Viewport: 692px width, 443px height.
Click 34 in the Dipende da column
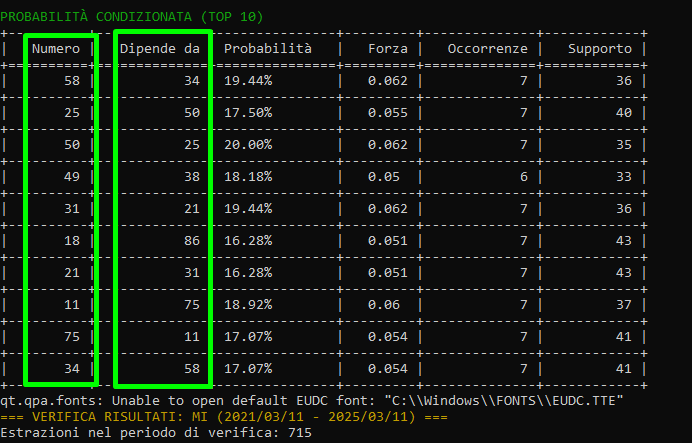192,81
